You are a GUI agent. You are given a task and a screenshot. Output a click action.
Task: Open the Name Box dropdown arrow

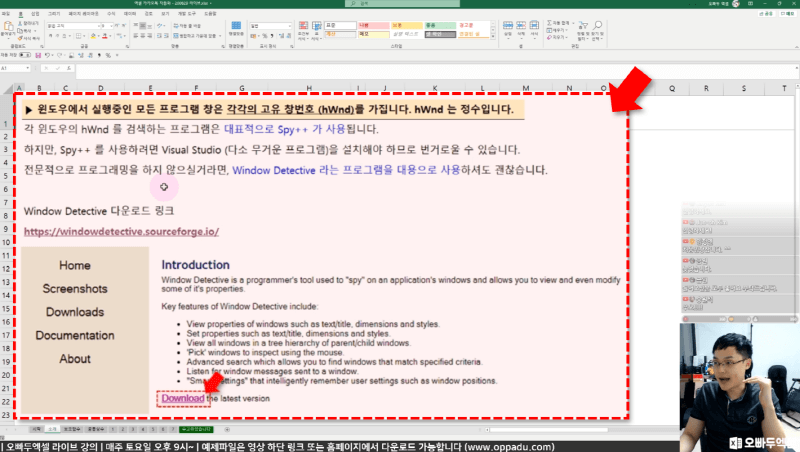pos(28,68)
